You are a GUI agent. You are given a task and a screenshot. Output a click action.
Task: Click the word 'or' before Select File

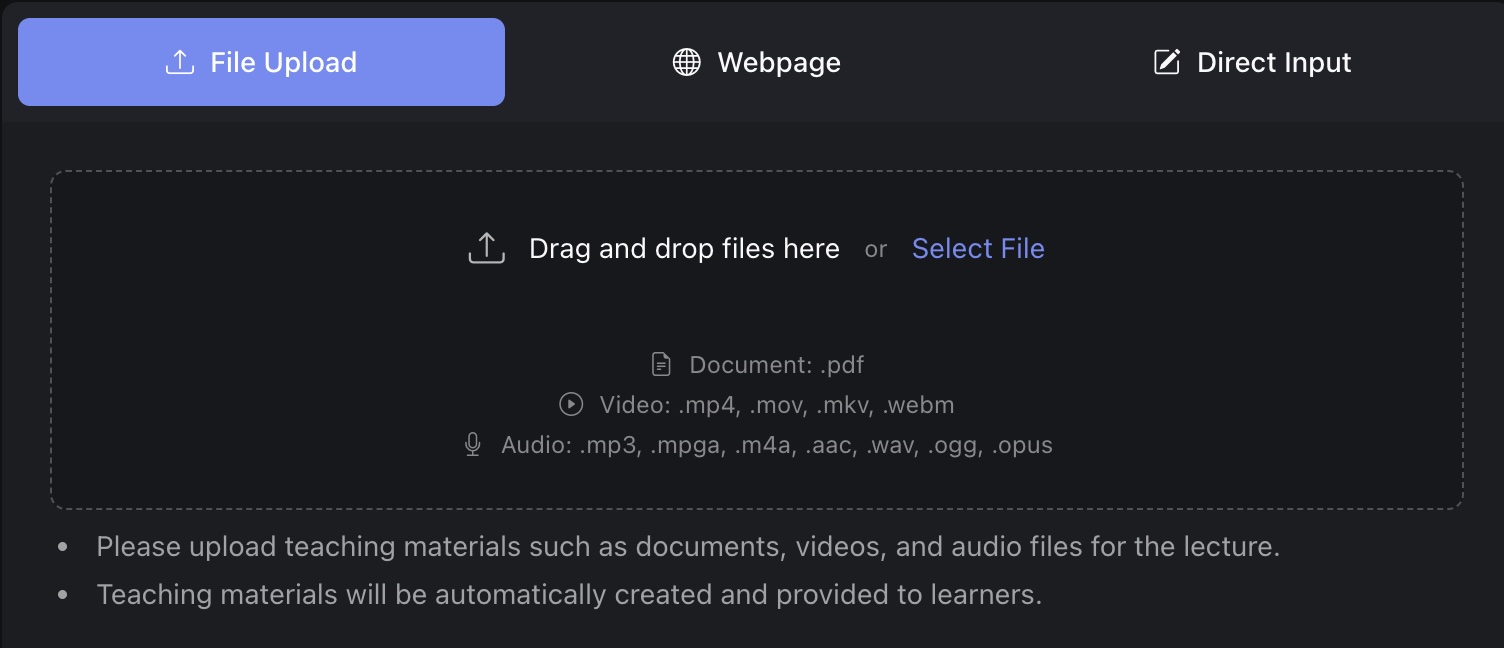875,249
